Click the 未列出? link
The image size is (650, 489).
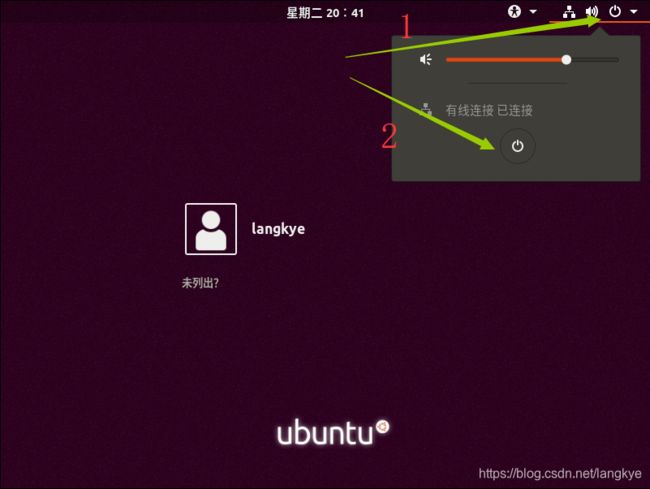200,283
